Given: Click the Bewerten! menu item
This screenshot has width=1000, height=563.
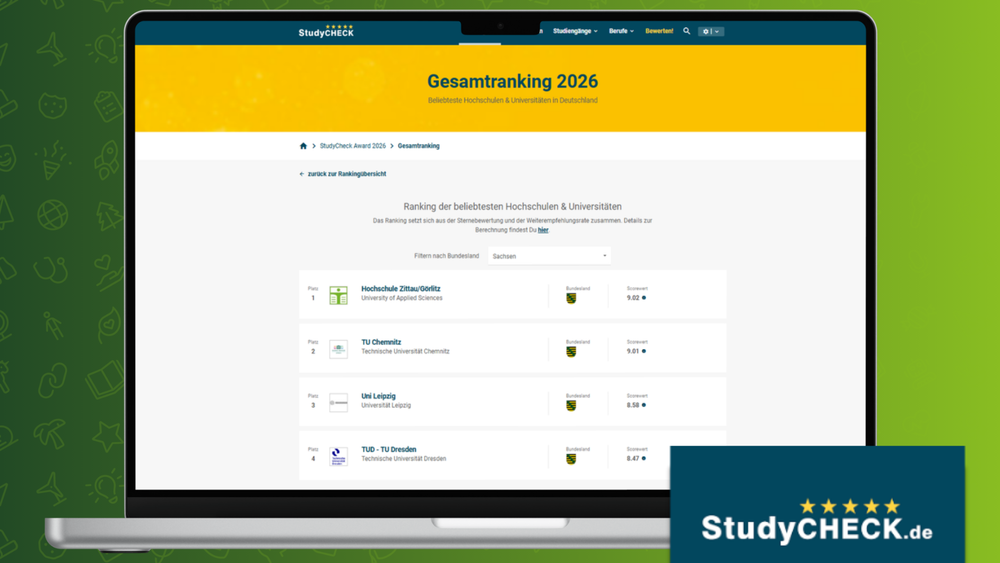Looking at the screenshot, I should [x=659, y=31].
